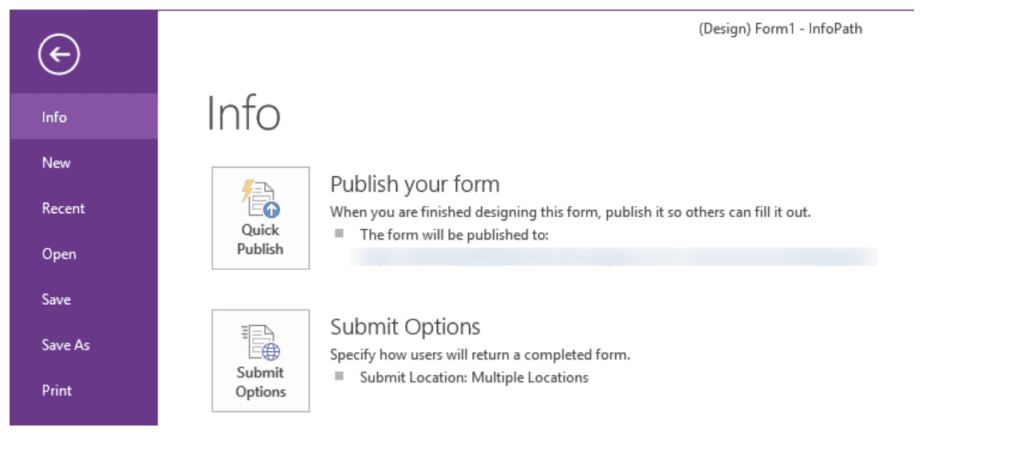This screenshot has height=475, width=1024.
Task: Show the Recent forms list
Action: (84, 208)
